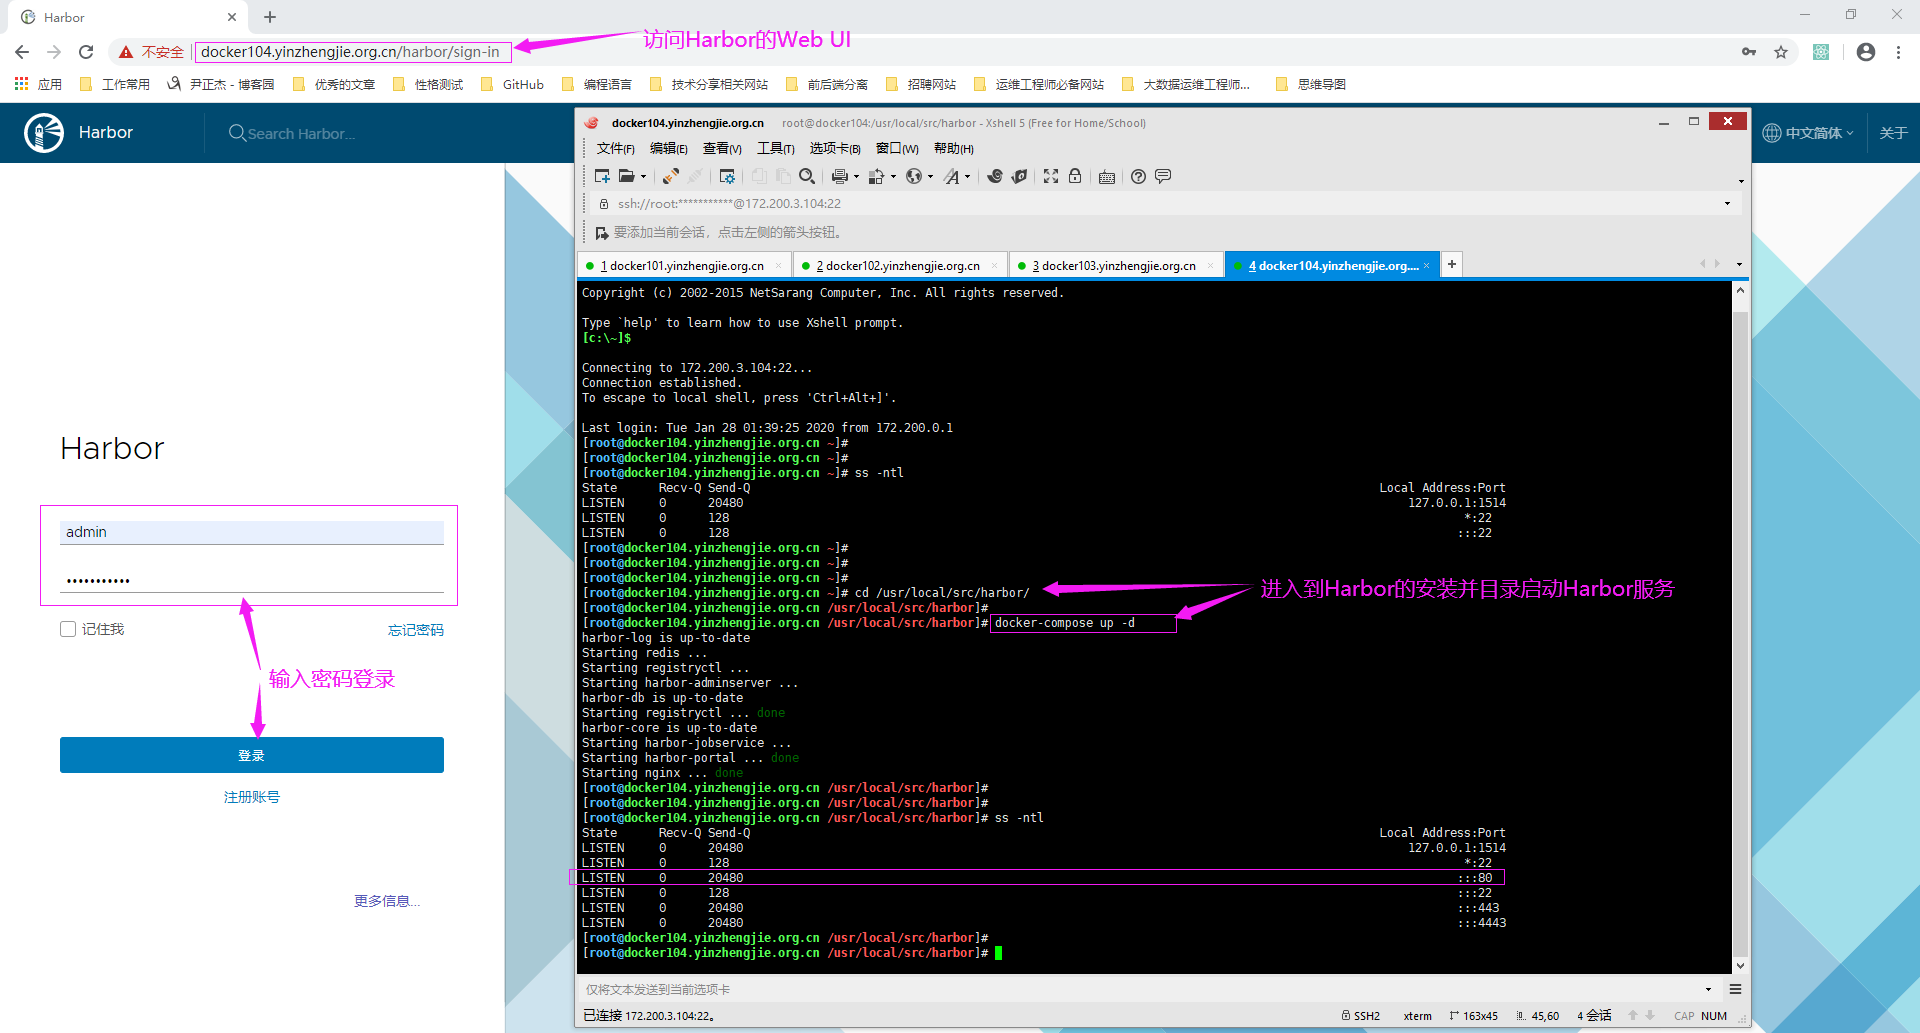1920x1033 pixels.
Task: Open the Chrome profile avatar icon
Action: [1866, 52]
